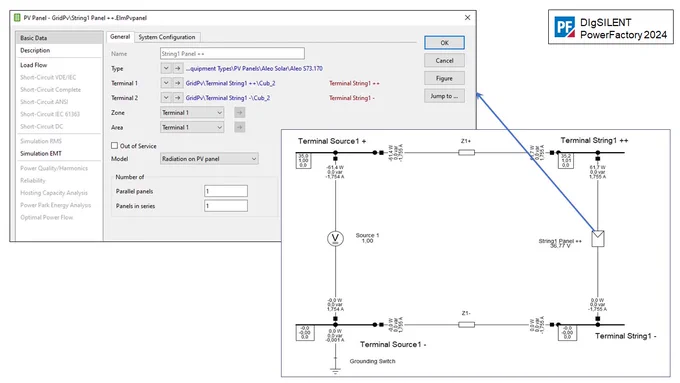Click the Type edit arrow icon

177,69
